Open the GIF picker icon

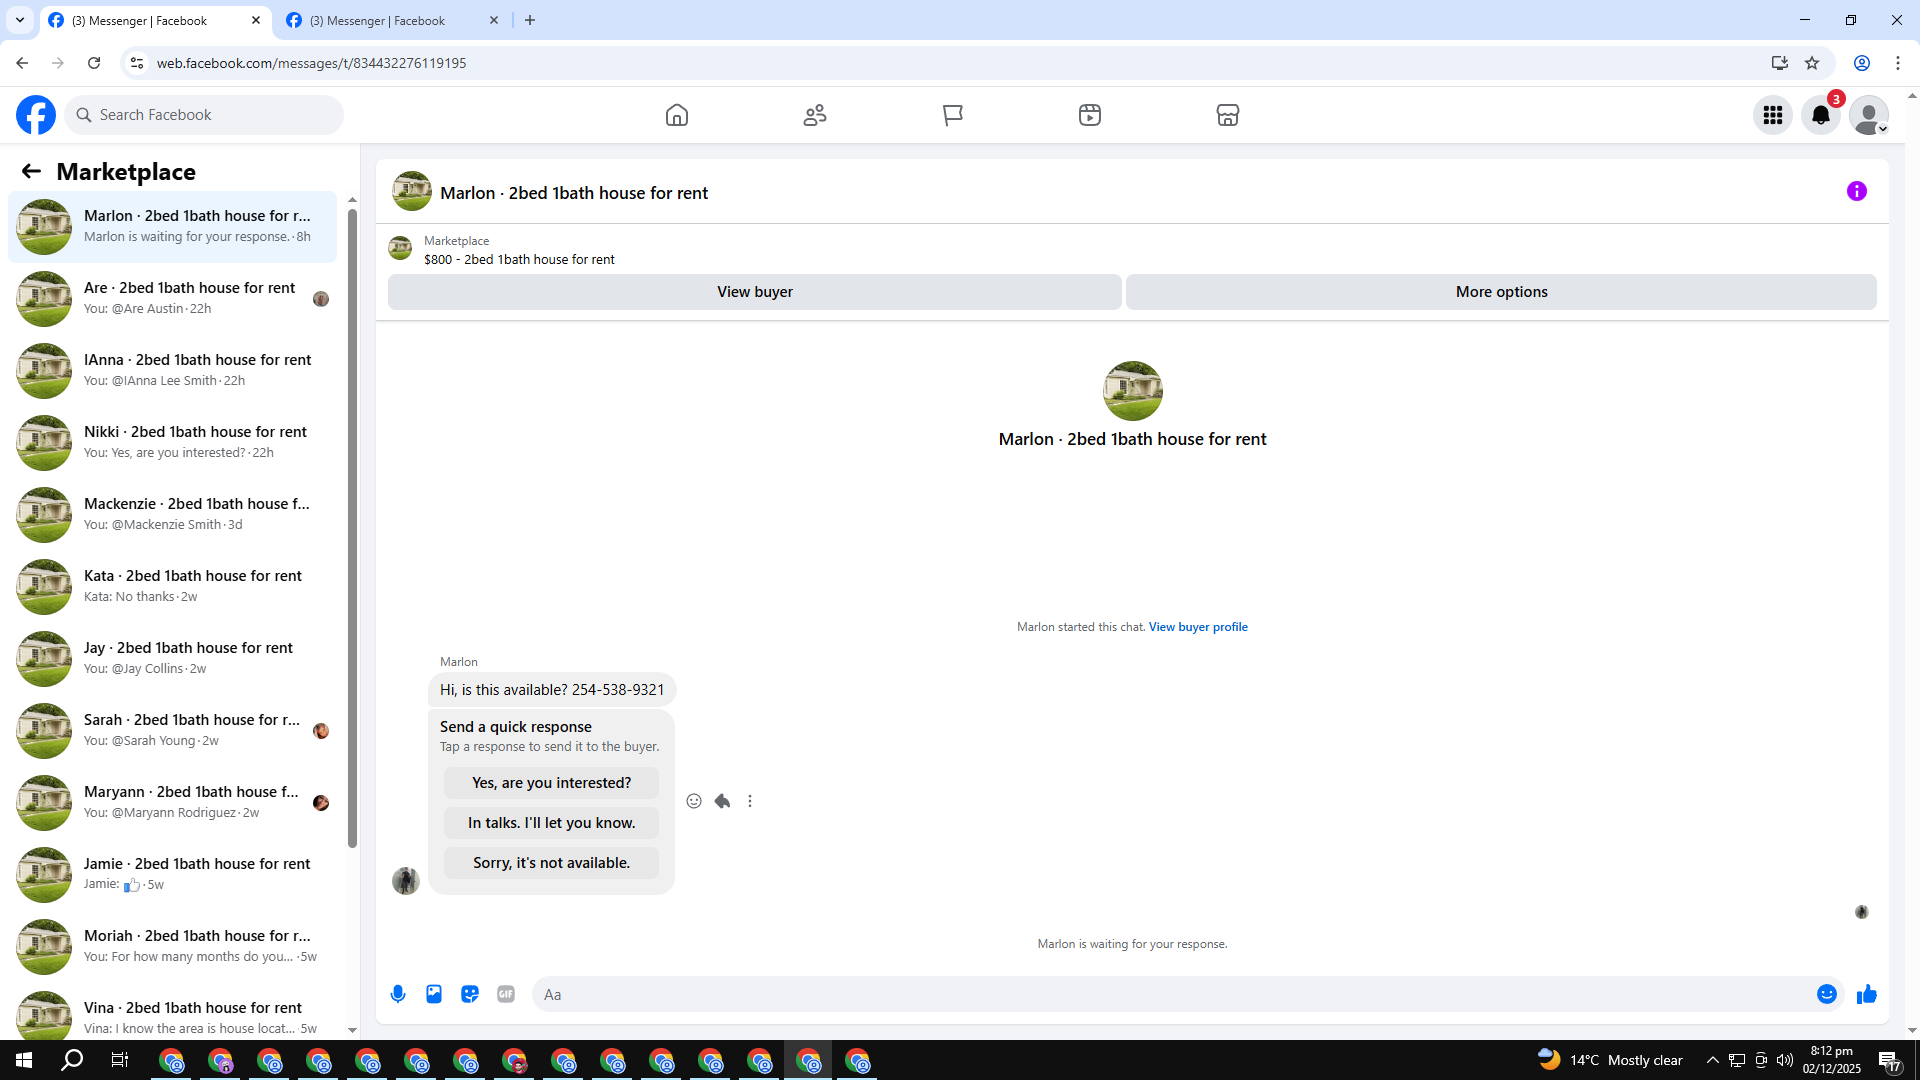506,994
